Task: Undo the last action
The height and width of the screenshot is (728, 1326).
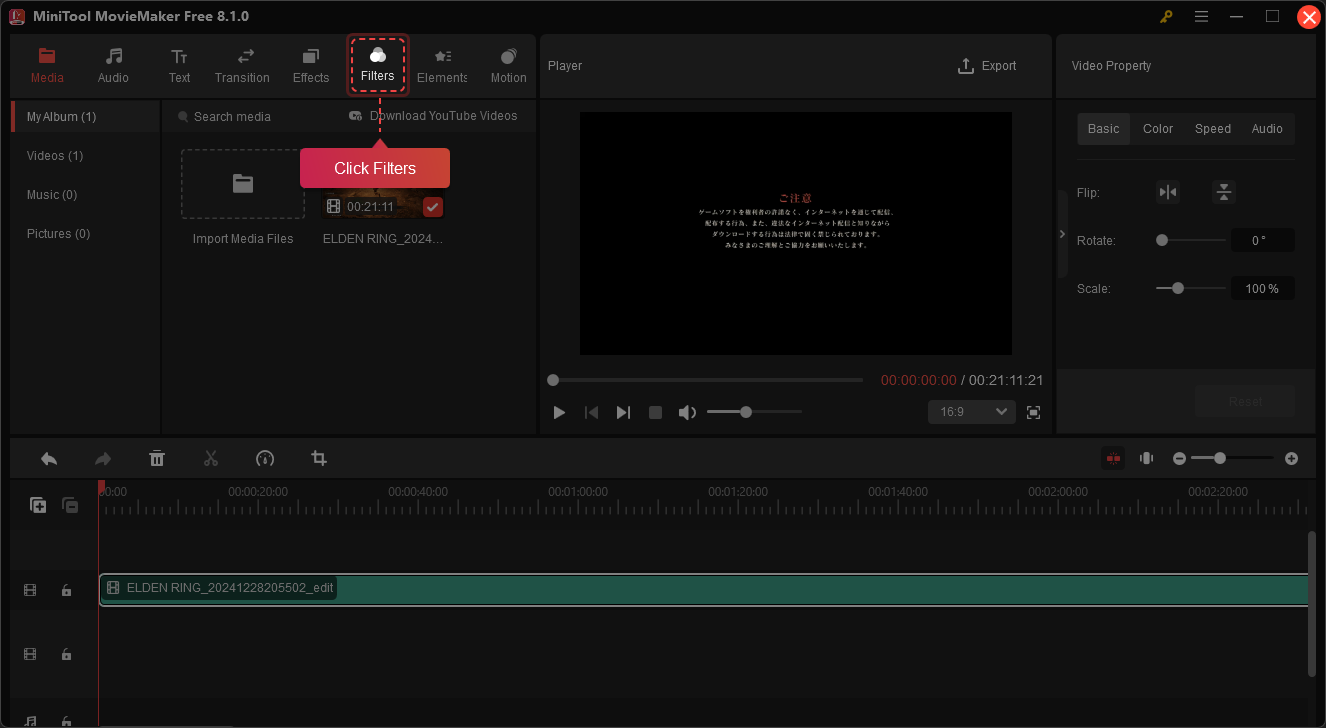Action: click(49, 458)
